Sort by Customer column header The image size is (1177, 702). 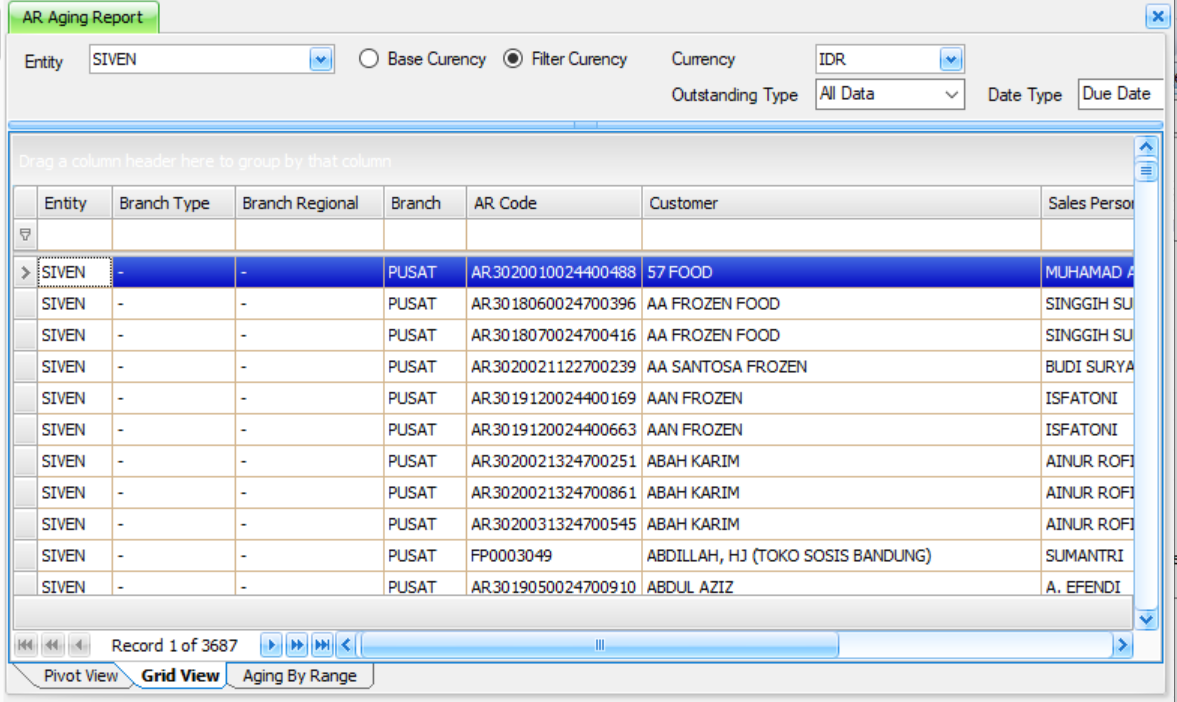tap(841, 203)
